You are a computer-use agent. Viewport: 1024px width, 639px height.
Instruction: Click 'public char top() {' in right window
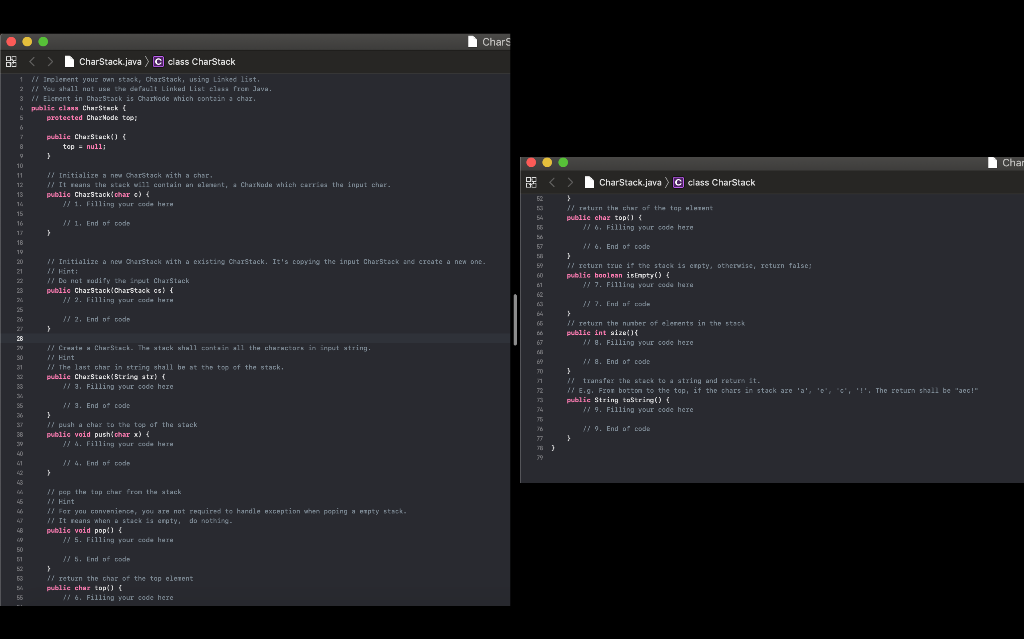point(604,218)
